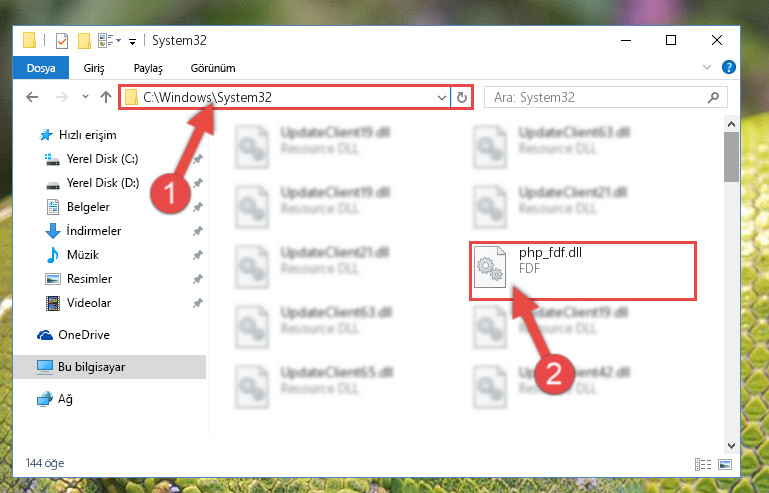The image size is (769, 493).
Task: Select the php_fdf.dll file
Action: click(x=583, y=270)
